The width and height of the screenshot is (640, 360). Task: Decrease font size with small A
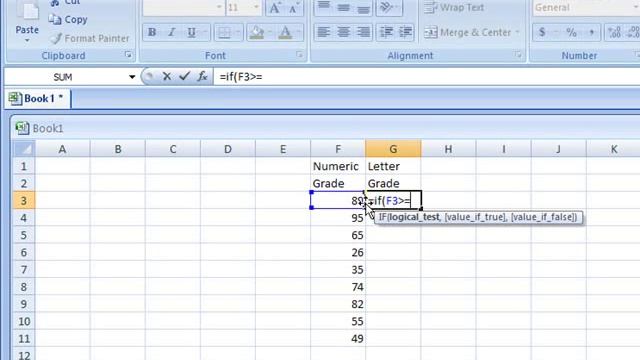pos(293,7)
